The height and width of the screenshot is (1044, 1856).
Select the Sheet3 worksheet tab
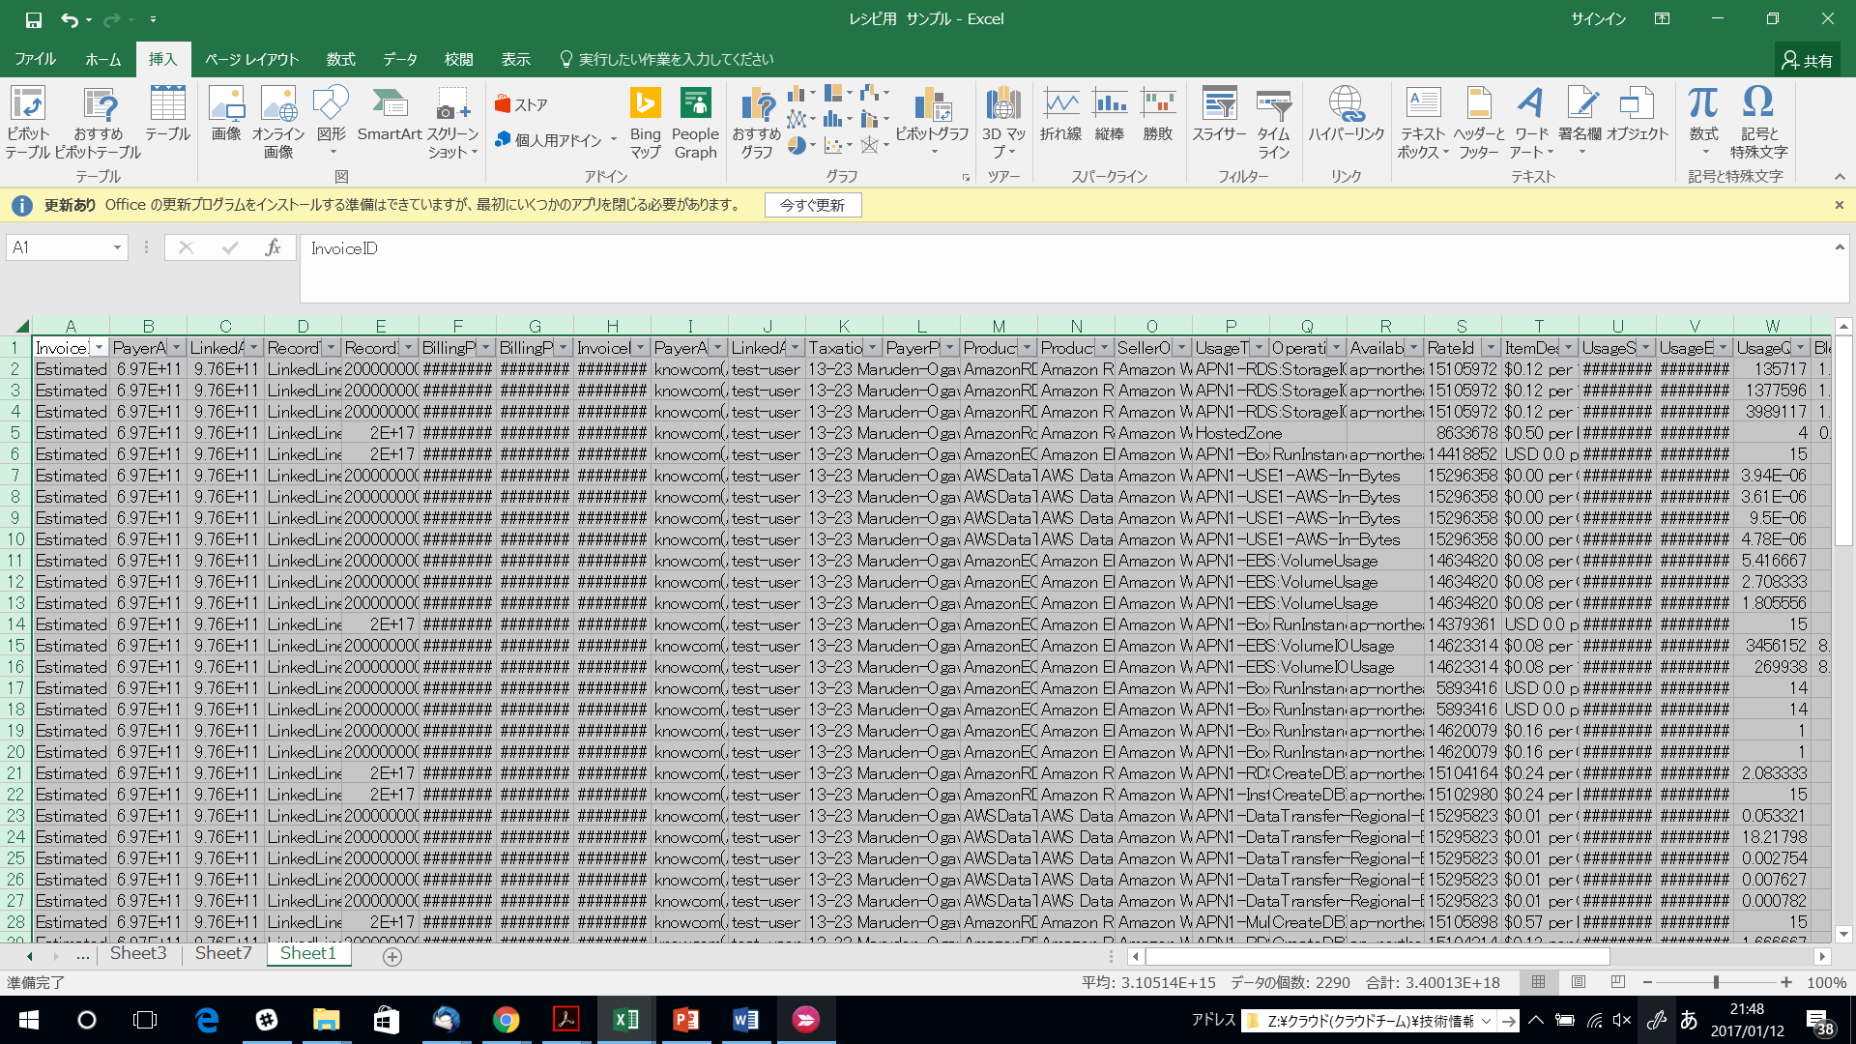coord(138,954)
